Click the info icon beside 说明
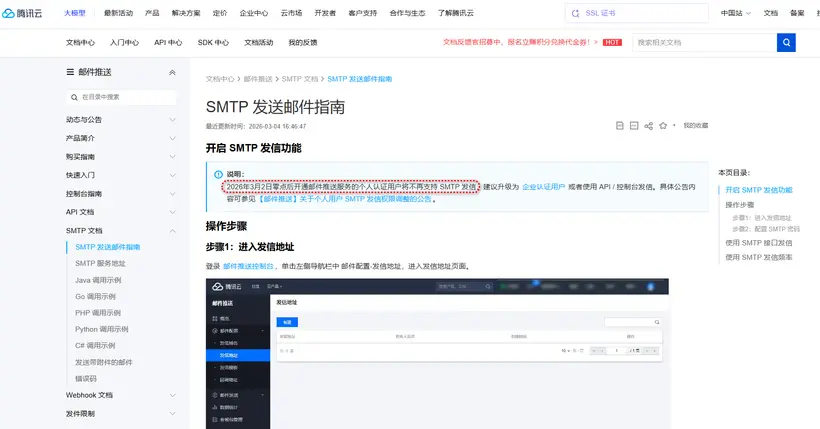 (218, 174)
